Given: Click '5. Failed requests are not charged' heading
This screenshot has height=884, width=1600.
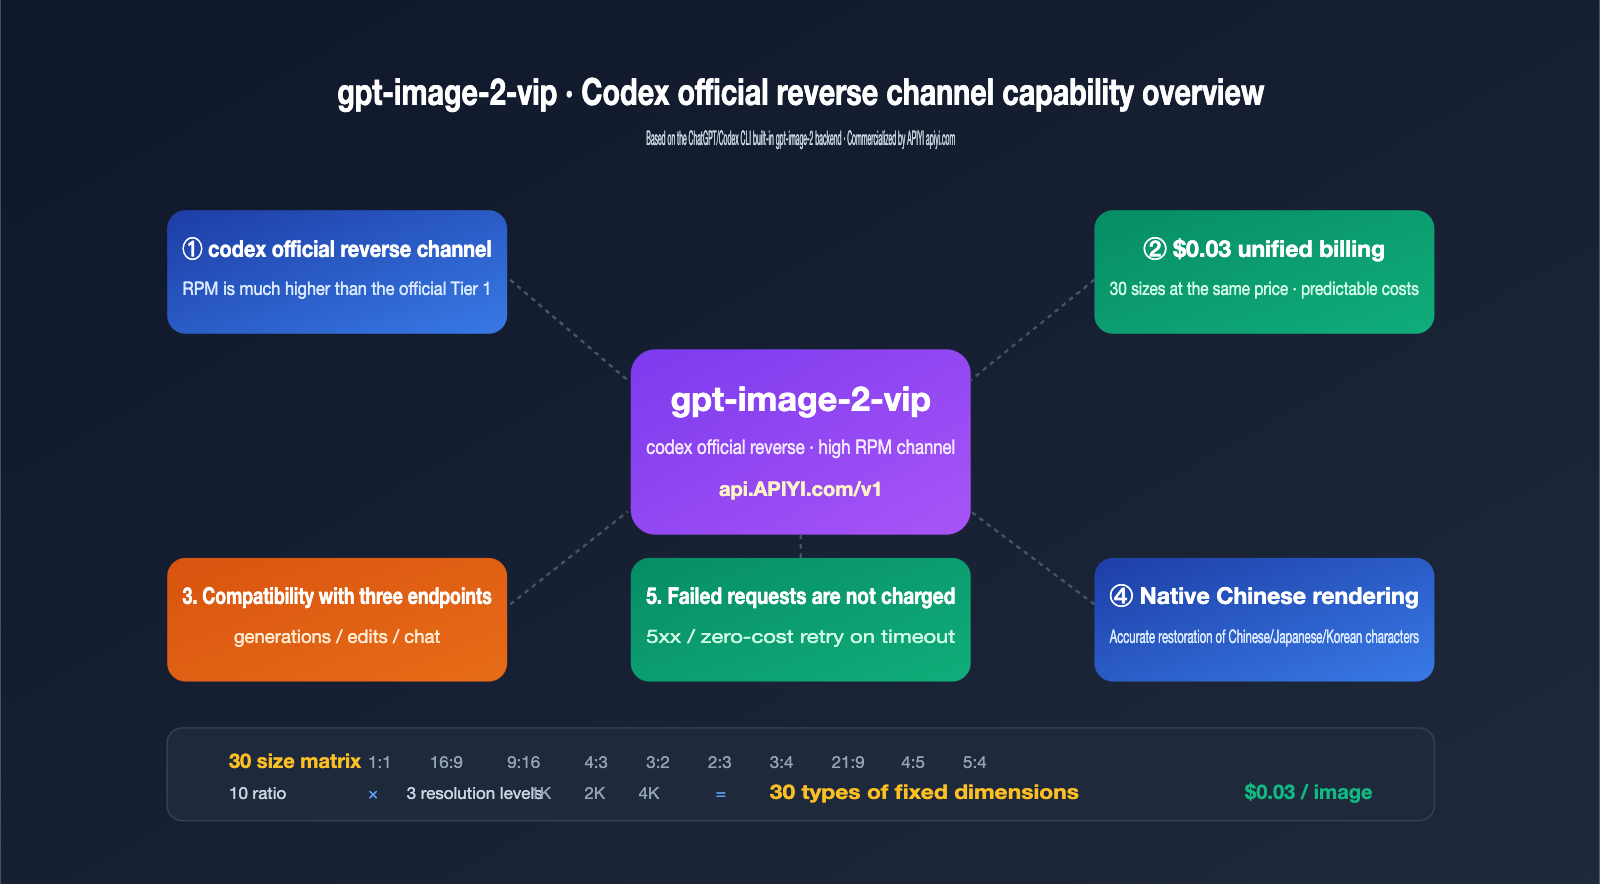Looking at the screenshot, I should (800, 597).
